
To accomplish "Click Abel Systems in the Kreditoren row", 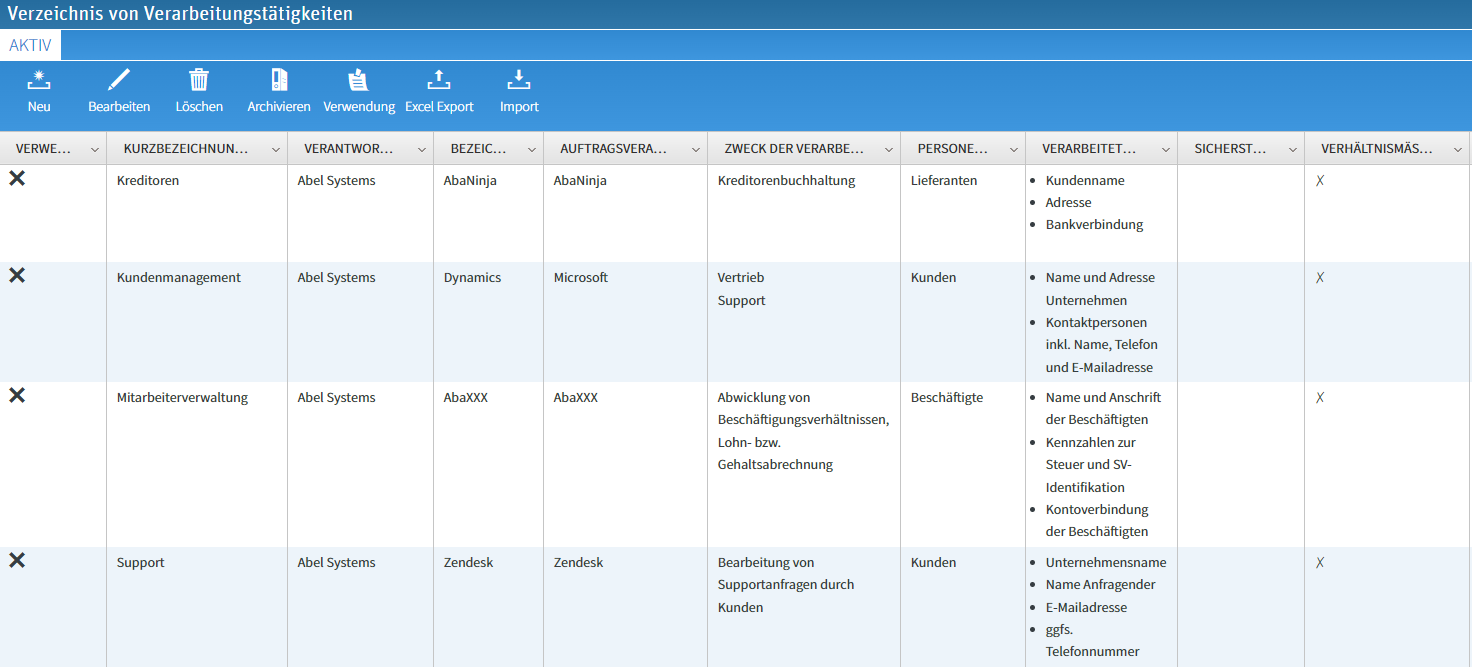I will pyautogui.click(x=336, y=181).
